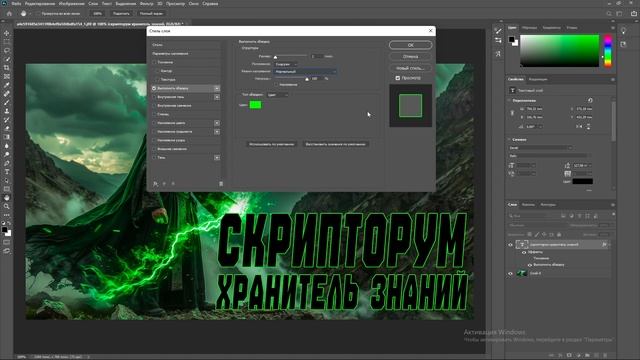
Task: Click the Новый стиль button
Action: [x=410, y=68]
